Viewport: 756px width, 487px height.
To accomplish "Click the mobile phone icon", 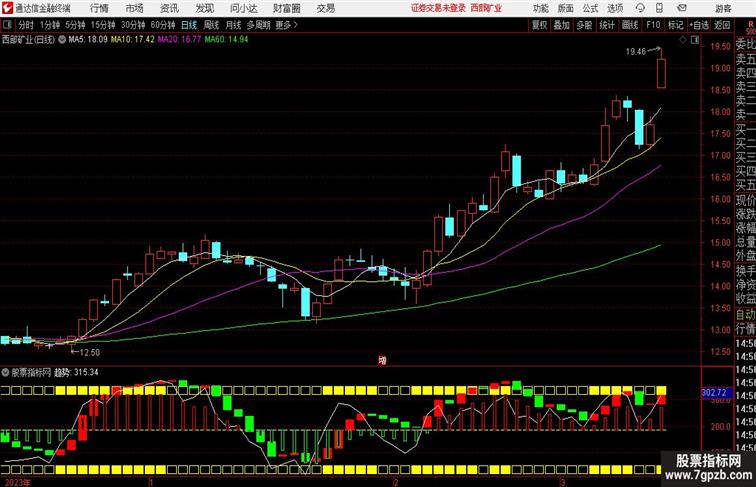I will tap(660, 8).
